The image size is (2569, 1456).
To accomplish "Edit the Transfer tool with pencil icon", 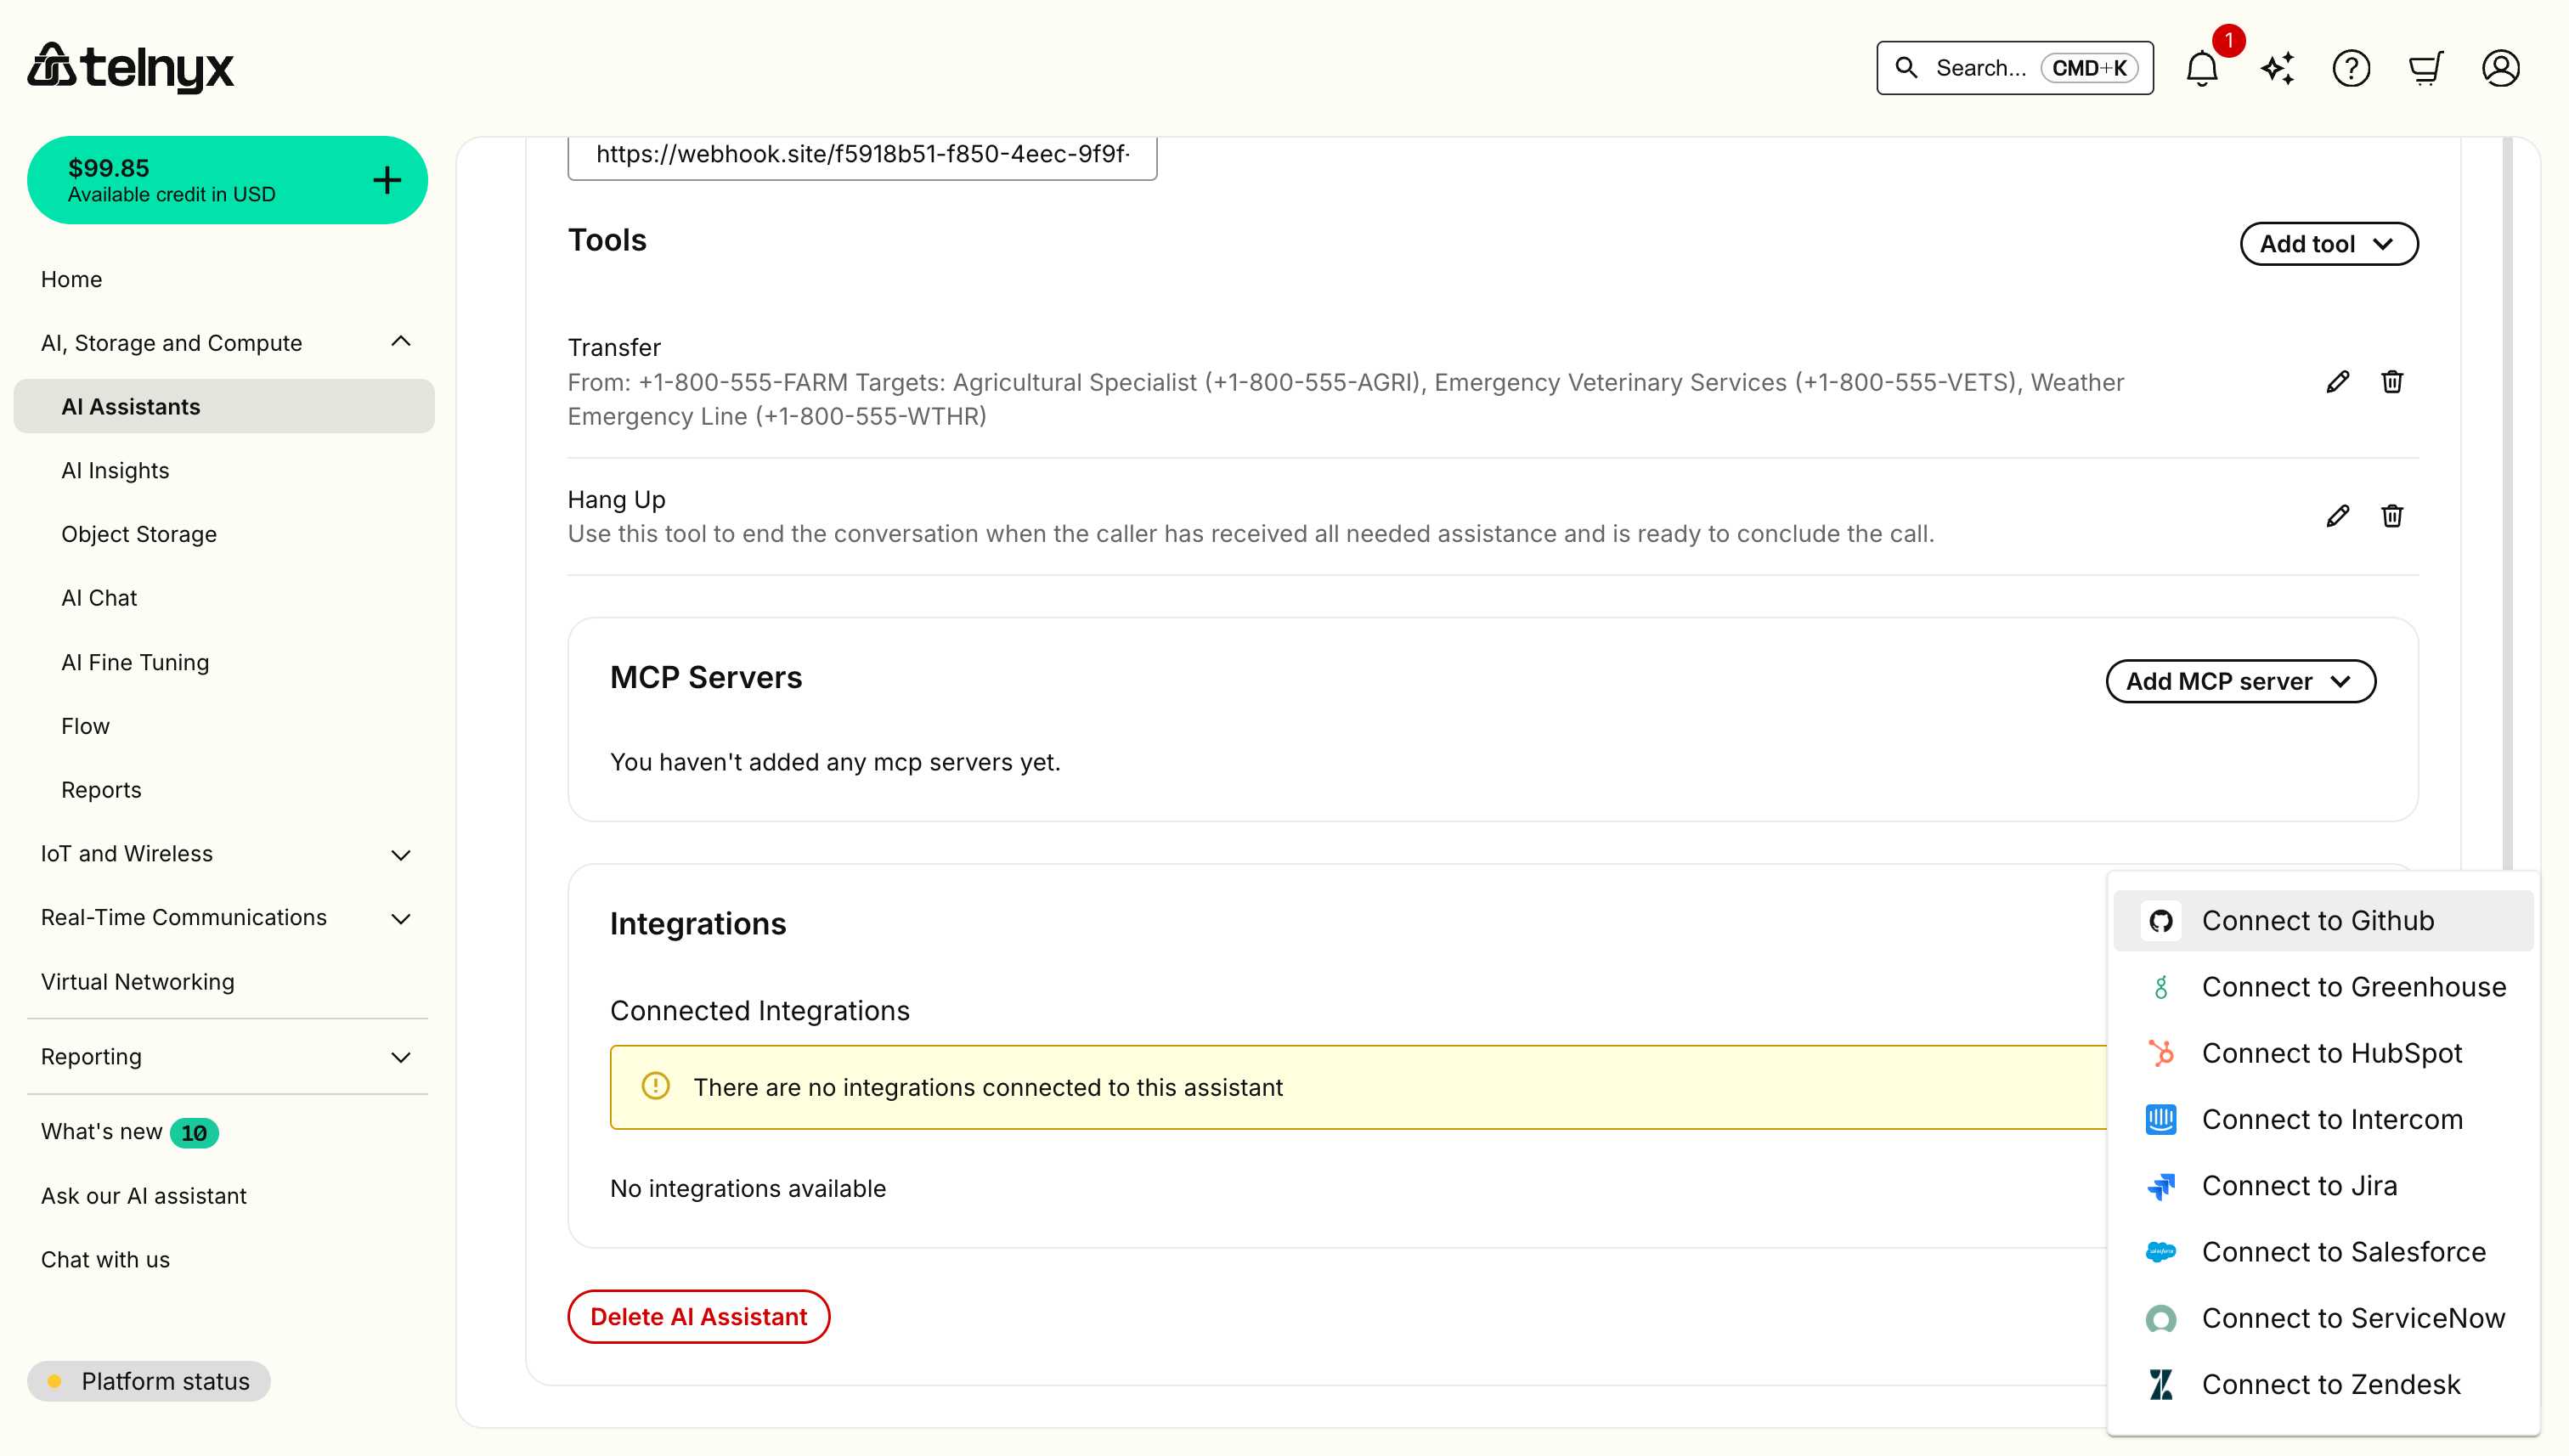I will 2337,382.
